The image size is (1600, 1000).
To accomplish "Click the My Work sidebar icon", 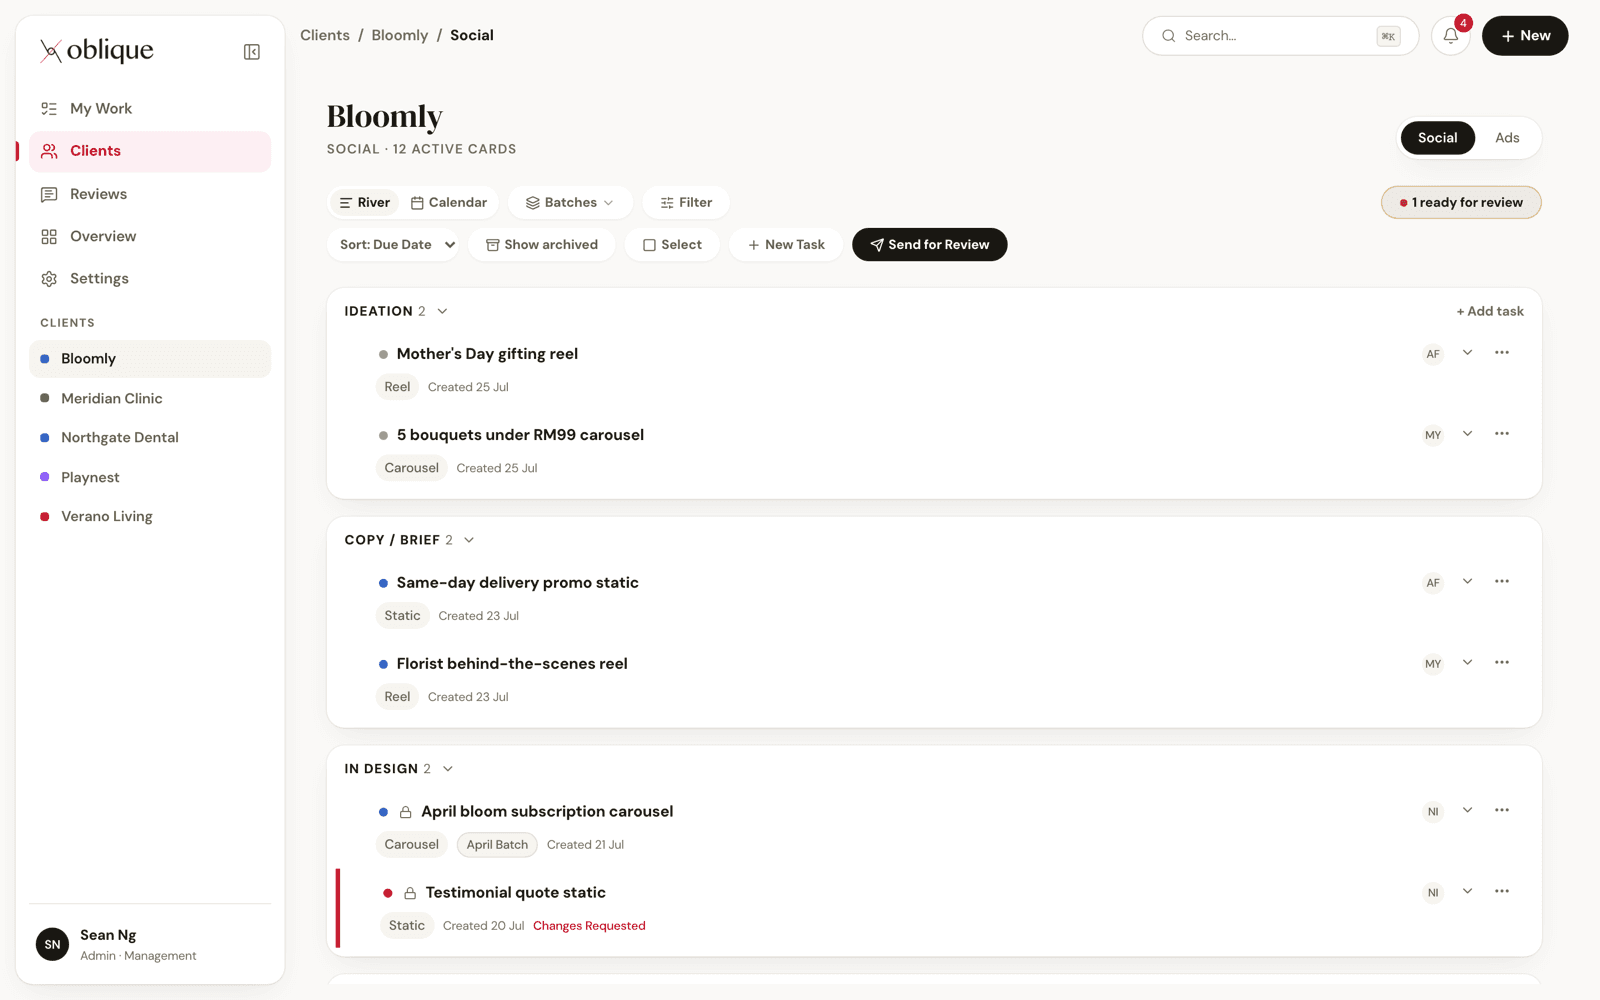I will tap(49, 109).
